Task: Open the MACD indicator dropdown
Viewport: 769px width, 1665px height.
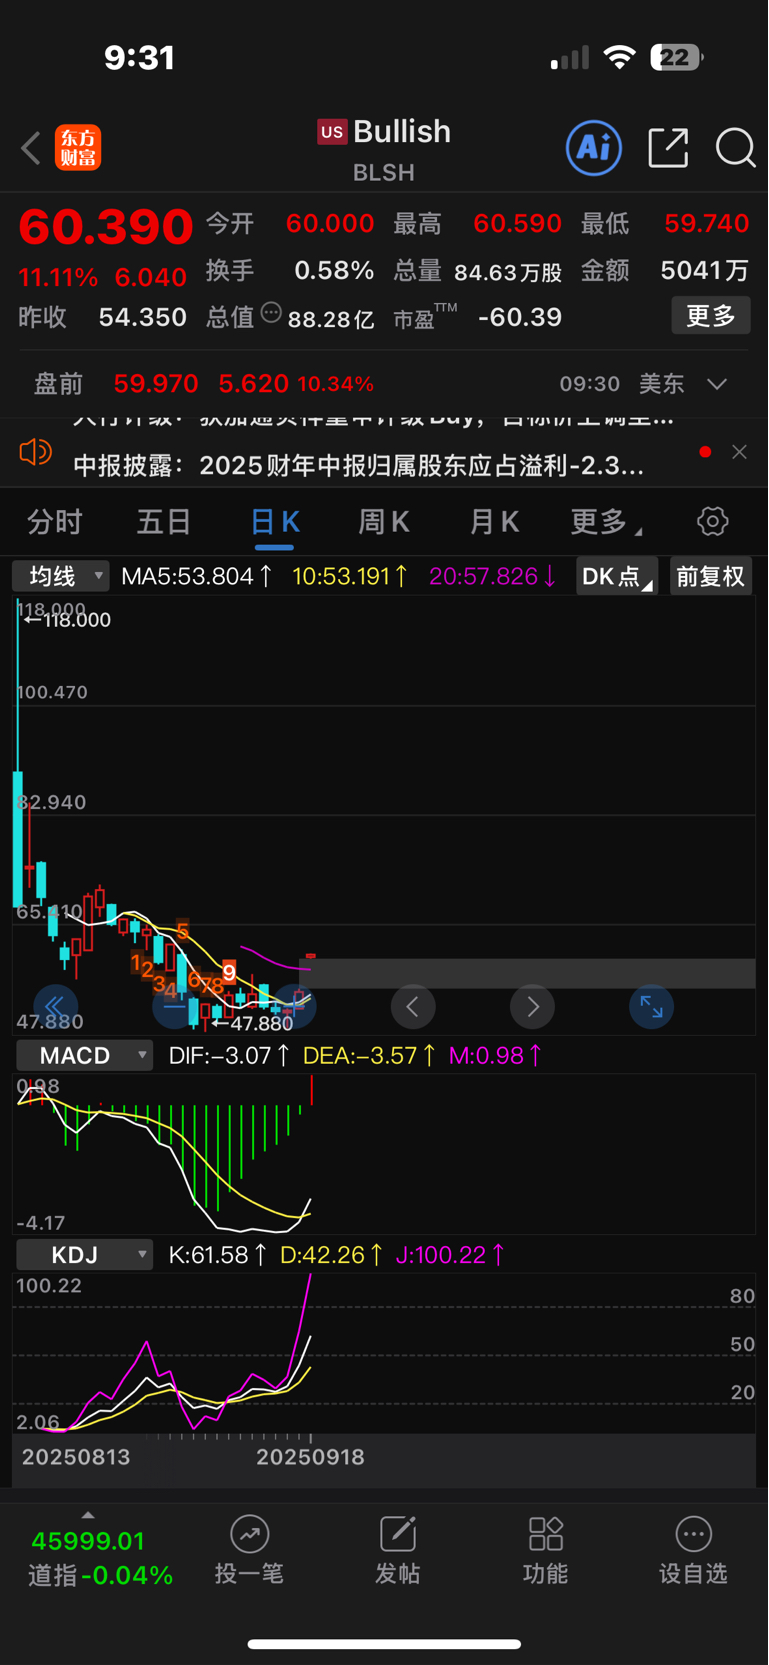Action: (x=84, y=1056)
